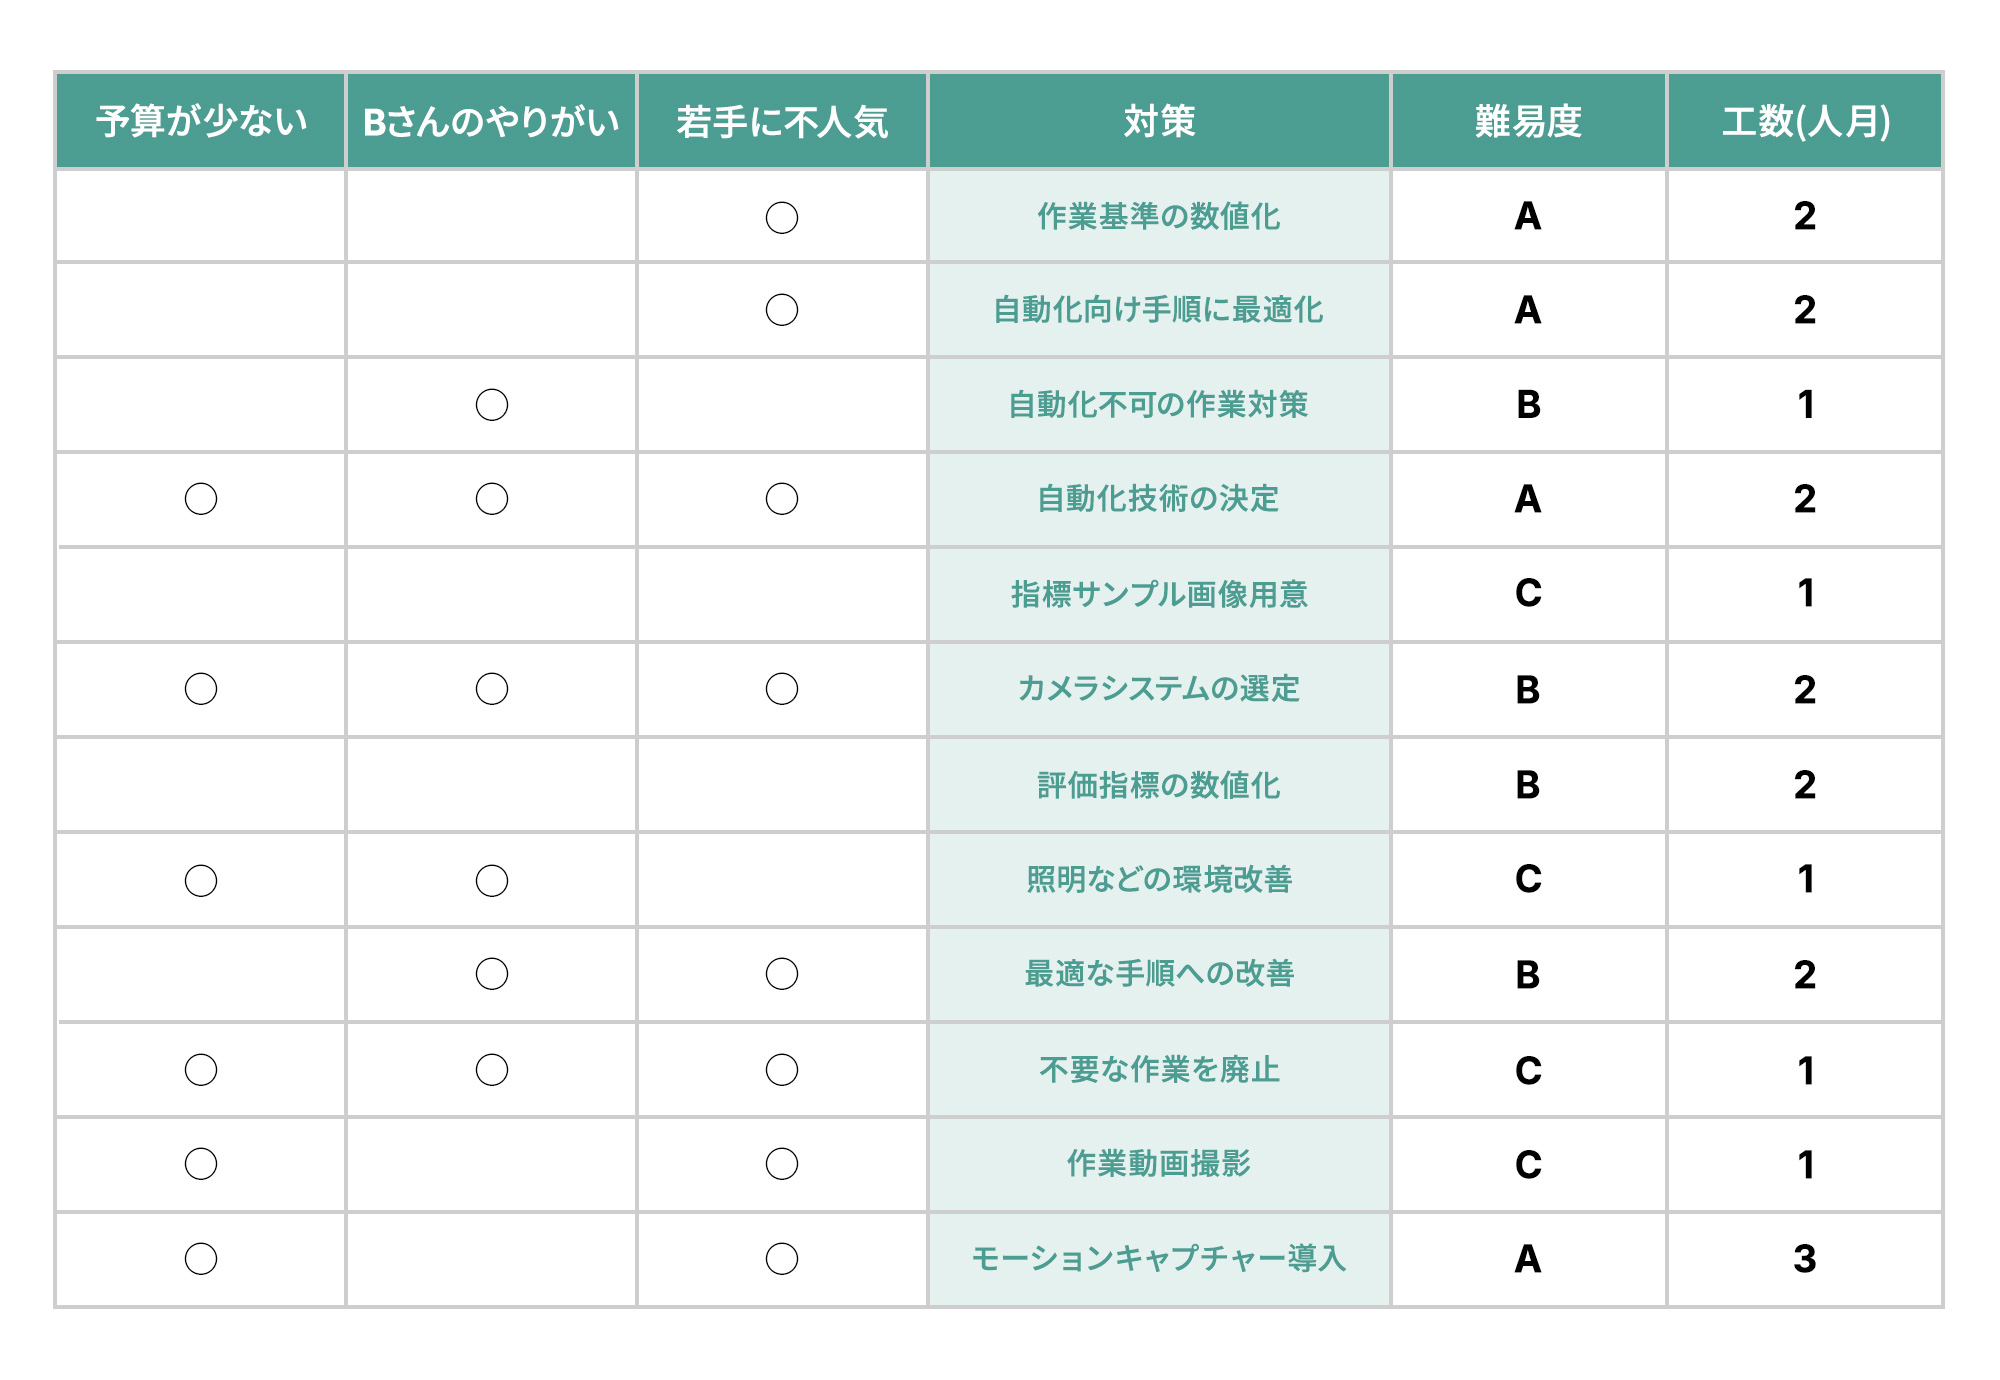The width and height of the screenshot is (2000, 1380).
Task: Click the man-month value 3
Action: click(1805, 1258)
